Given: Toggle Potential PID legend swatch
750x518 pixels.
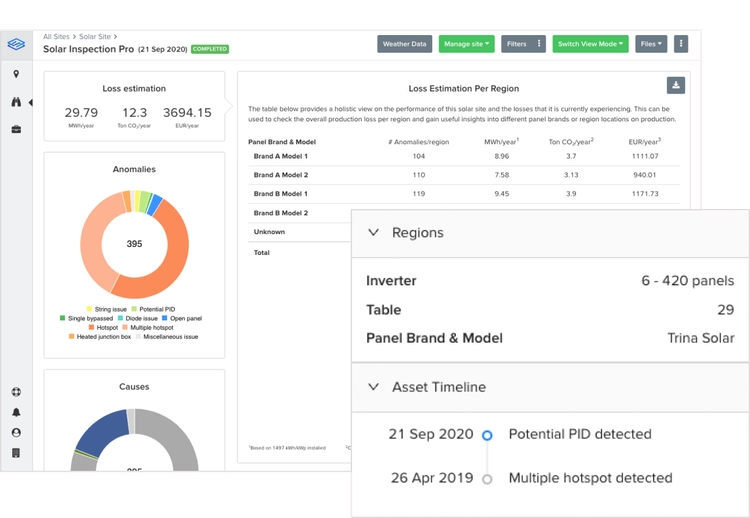Looking at the screenshot, I should pyautogui.click(x=134, y=309).
